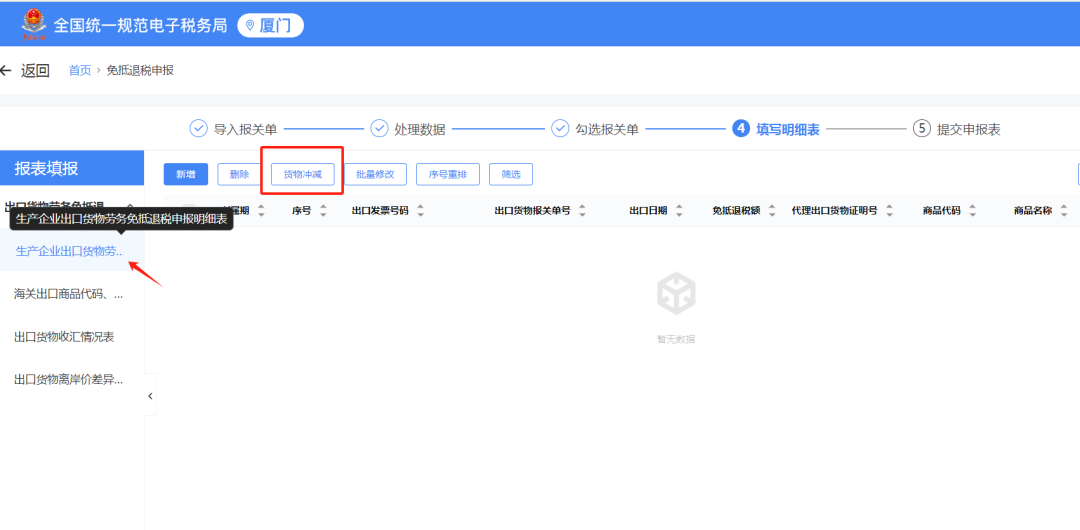Screen dimensions: 1080x530
Task: Sort by 序号 column arrows
Action: click(x=323, y=211)
